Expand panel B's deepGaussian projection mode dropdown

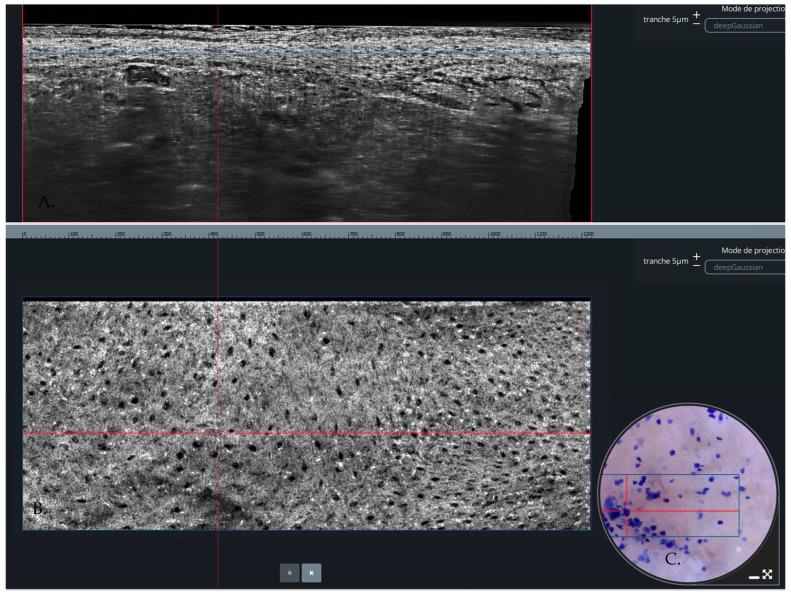click(745, 267)
